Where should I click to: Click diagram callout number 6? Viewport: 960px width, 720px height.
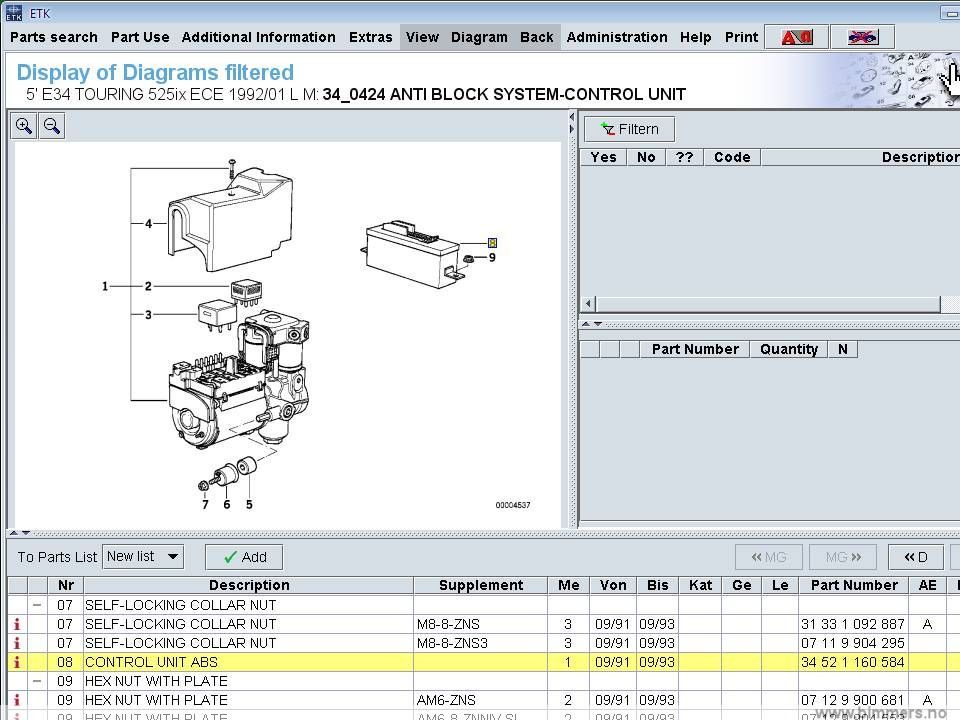(x=227, y=504)
